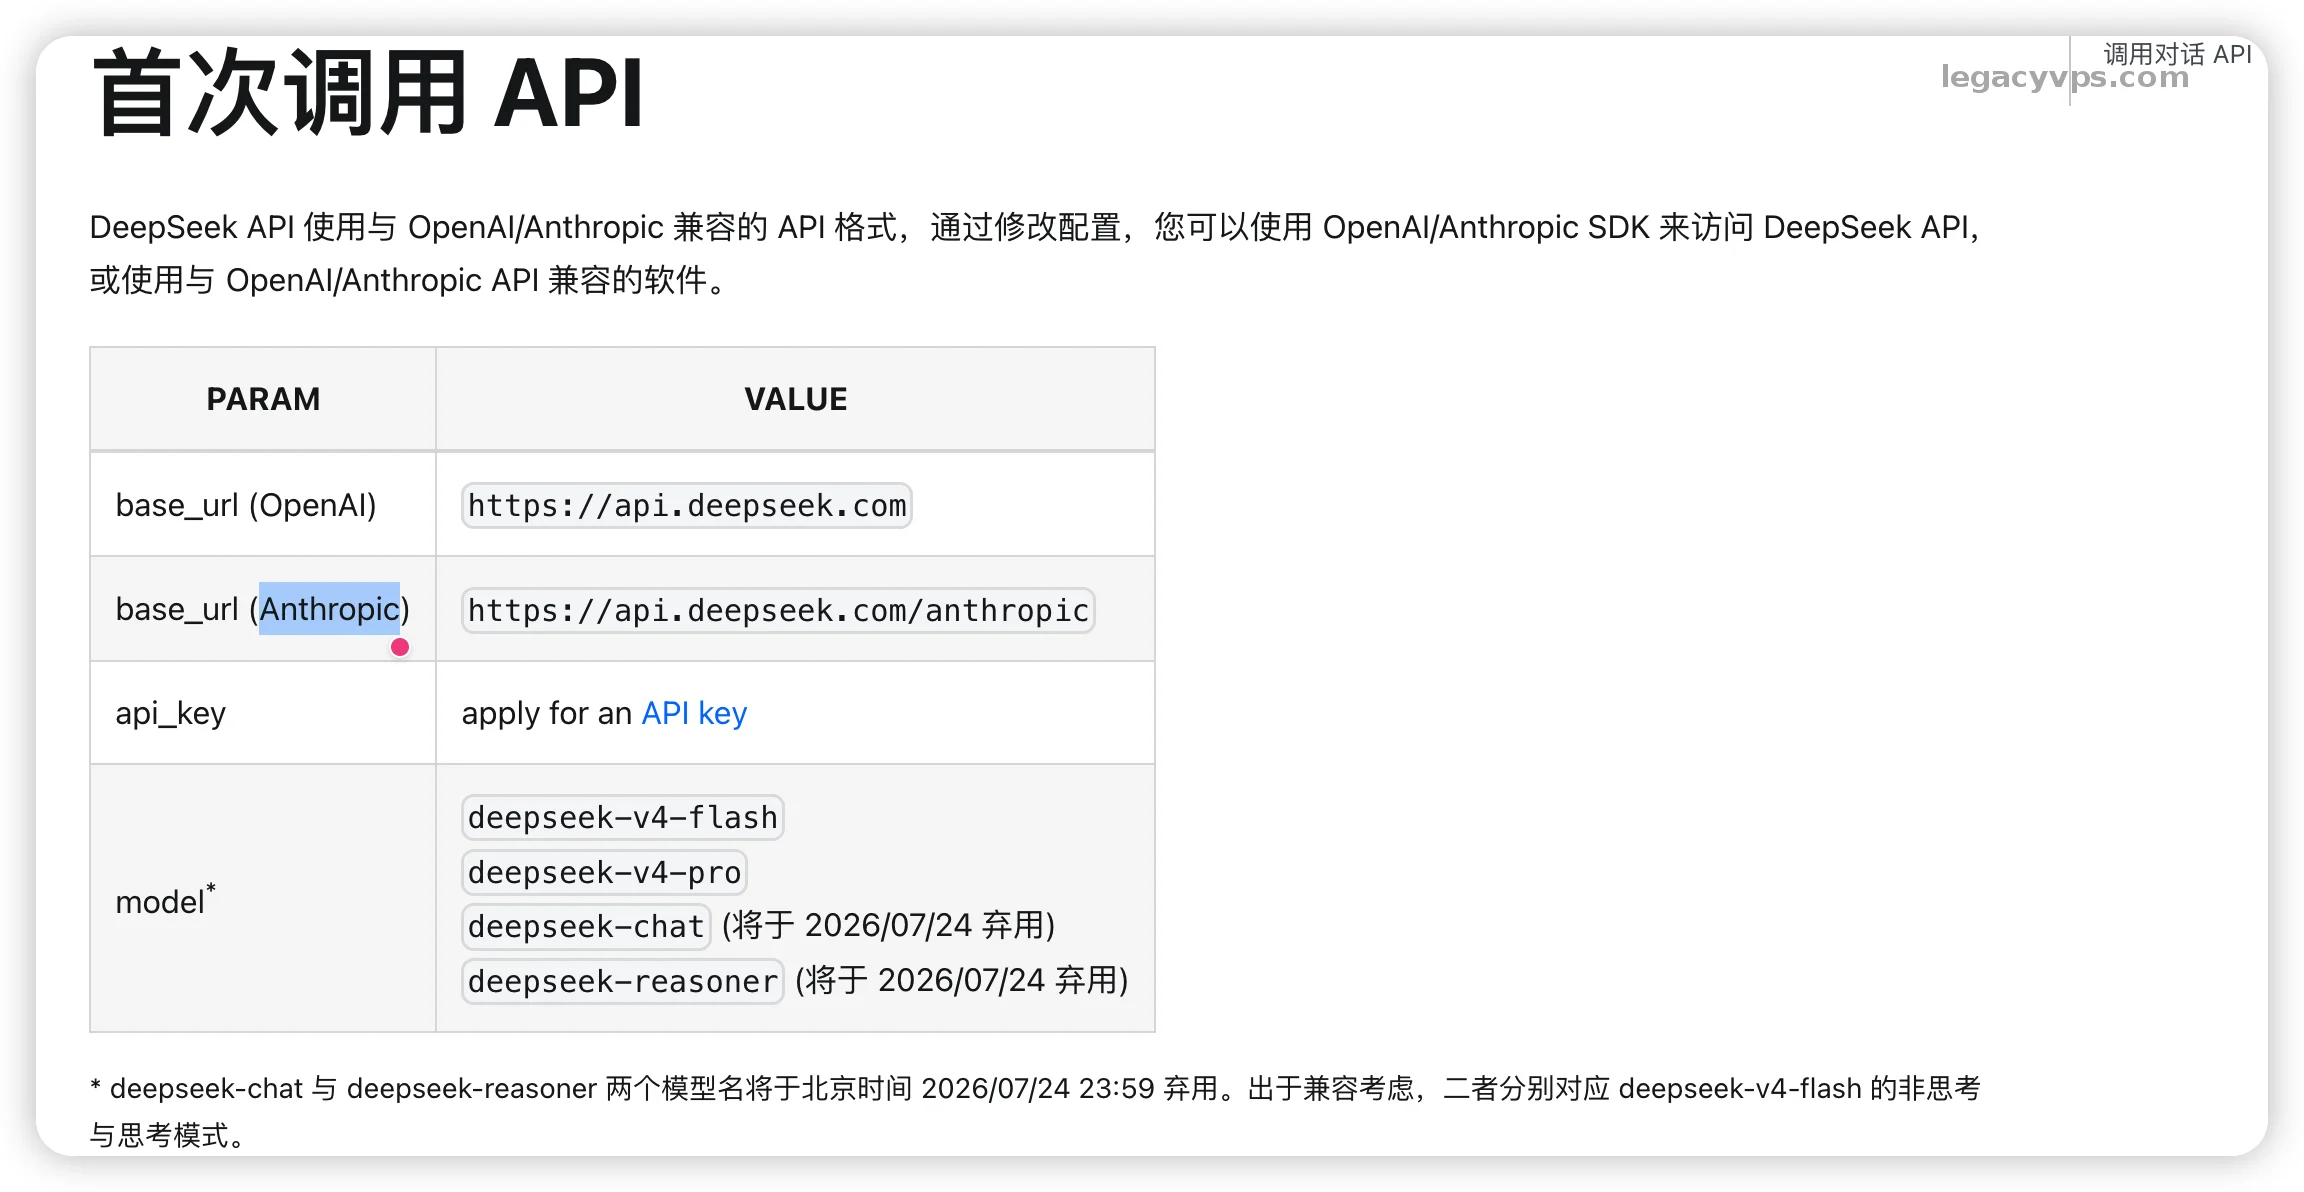The height and width of the screenshot is (1192, 2304).
Task: Click the deepseek-reasoner model code tag
Action: pos(622,981)
